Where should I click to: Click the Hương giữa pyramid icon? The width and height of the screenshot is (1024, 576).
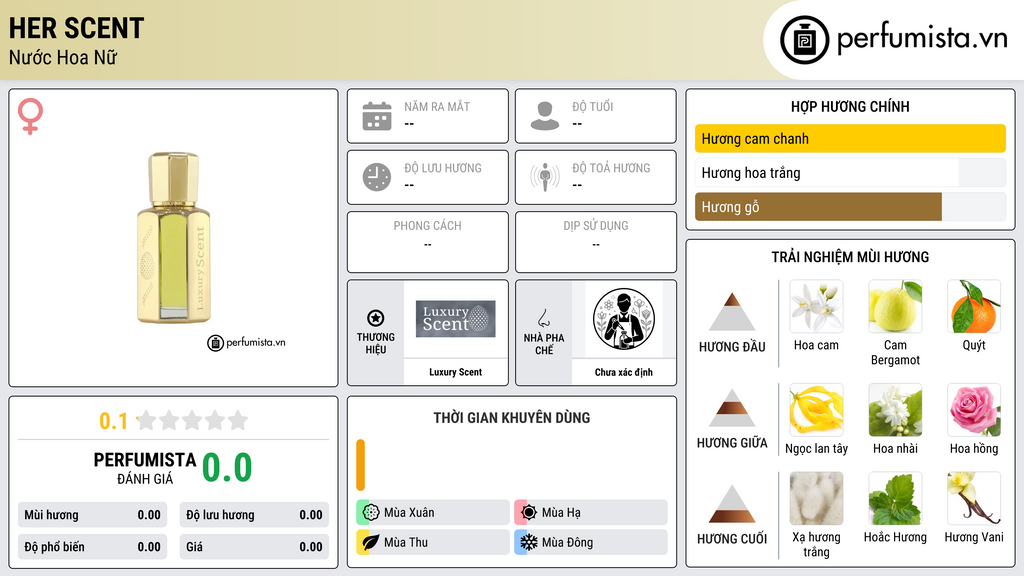pyautogui.click(x=732, y=408)
